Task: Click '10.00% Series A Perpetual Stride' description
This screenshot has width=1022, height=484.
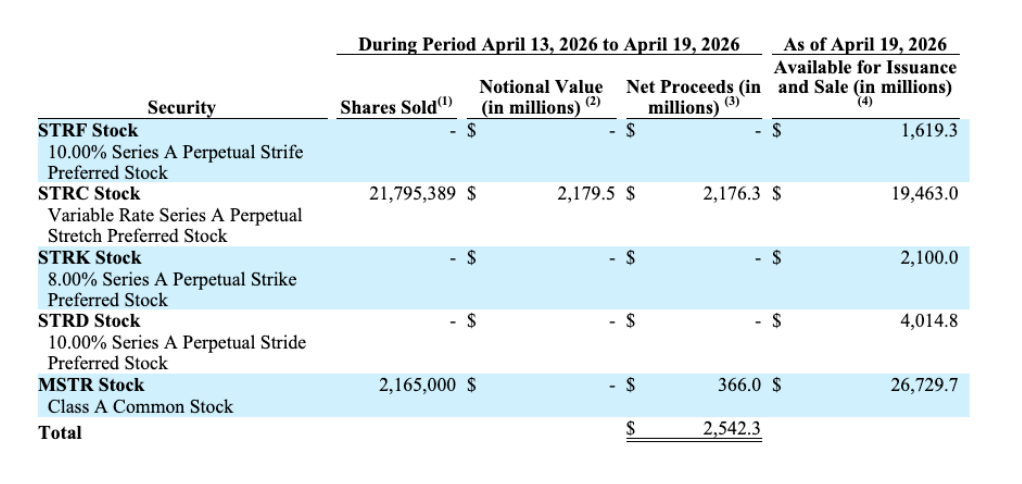Action: click(177, 342)
